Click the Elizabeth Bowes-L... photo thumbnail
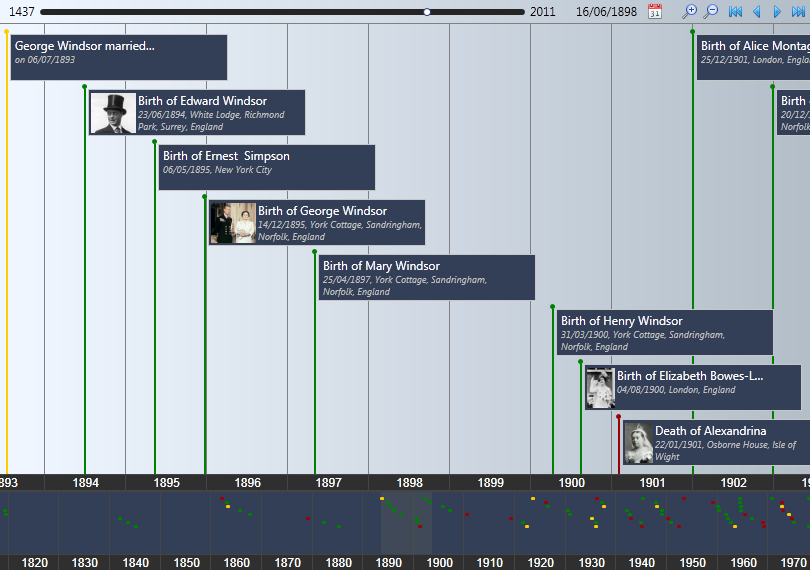The image size is (810, 570). (x=601, y=388)
